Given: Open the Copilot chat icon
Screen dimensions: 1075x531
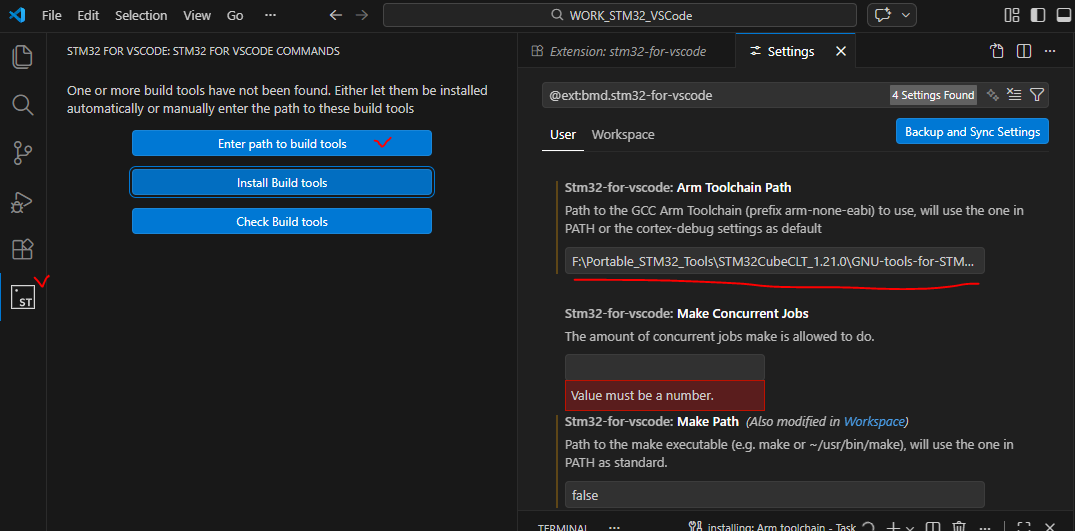Looking at the screenshot, I should pos(883,15).
